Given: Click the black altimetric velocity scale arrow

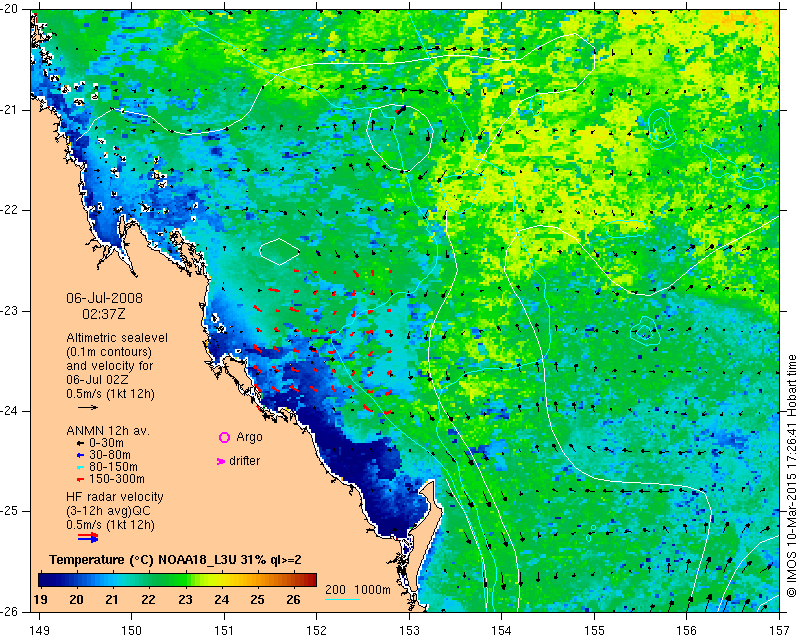Looking at the screenshot, I should coord(88,407).
